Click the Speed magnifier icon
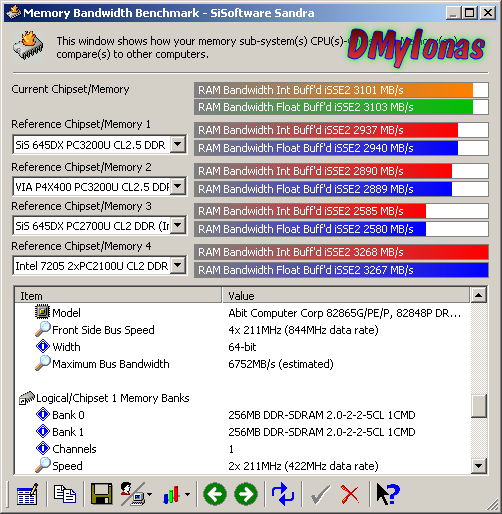The height and width of the screenshot is (514, 502). click(43, 465)
